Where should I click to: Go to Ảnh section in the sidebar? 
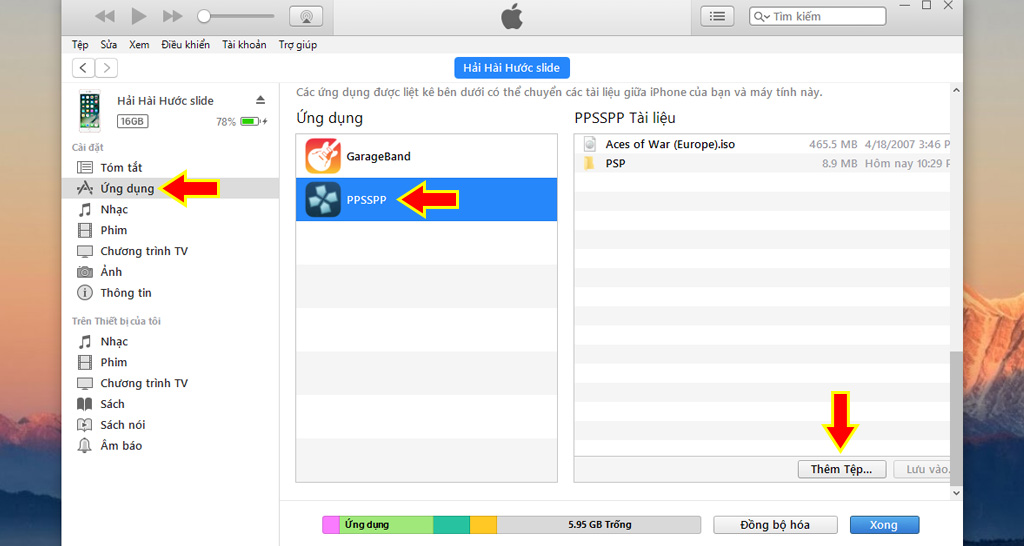coord(111,272)
